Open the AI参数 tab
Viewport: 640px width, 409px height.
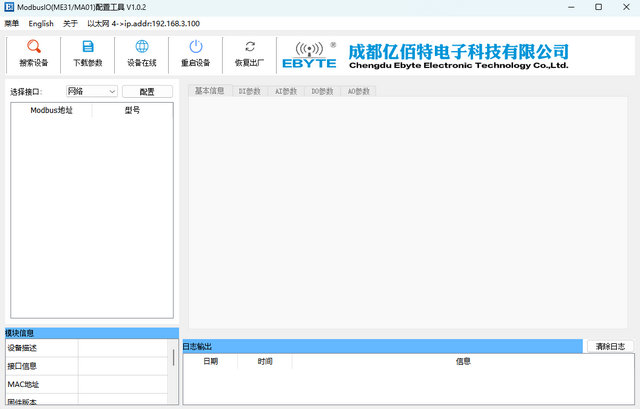tap(286, 91)
